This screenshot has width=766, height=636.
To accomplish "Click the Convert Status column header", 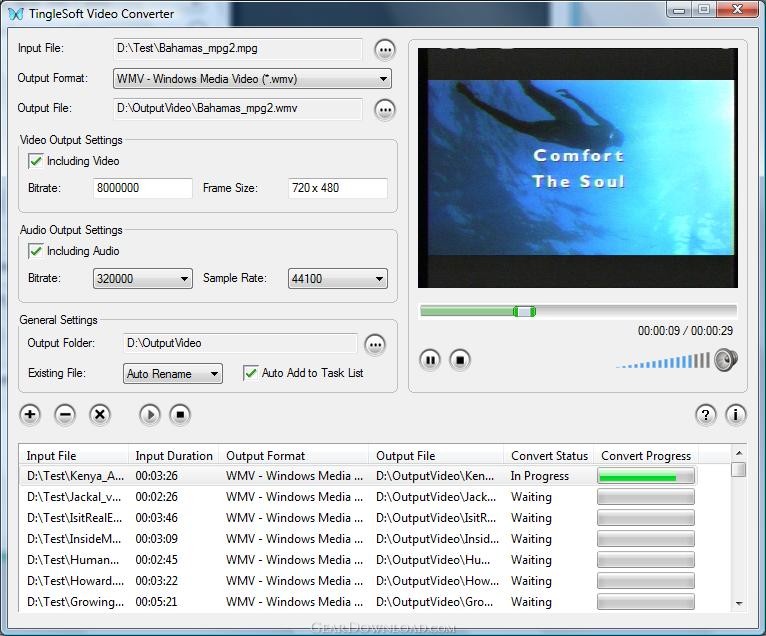I will pos(549,456).
